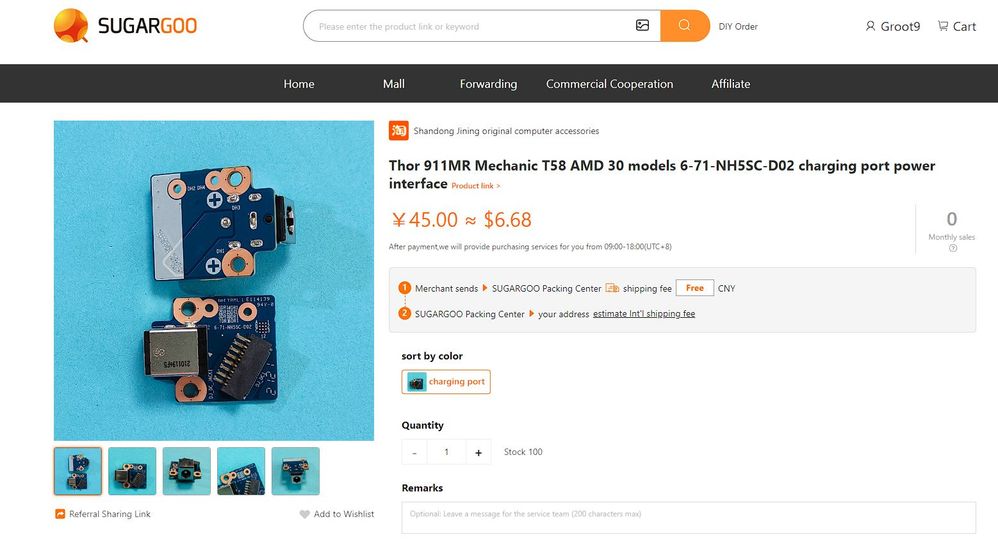The image size is (998, 555).
Task: Open the Groot9 user account
Action: pos(892,26)
